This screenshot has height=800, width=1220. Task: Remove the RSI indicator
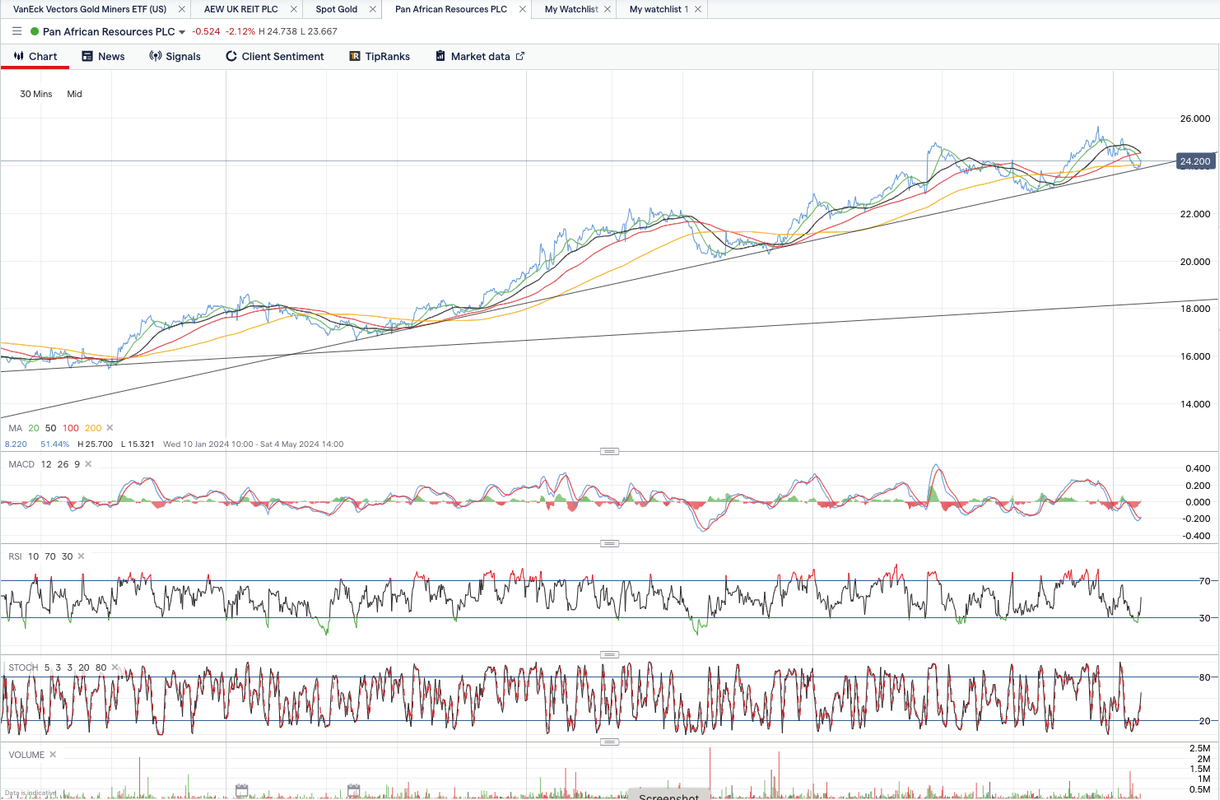[81, 556]
